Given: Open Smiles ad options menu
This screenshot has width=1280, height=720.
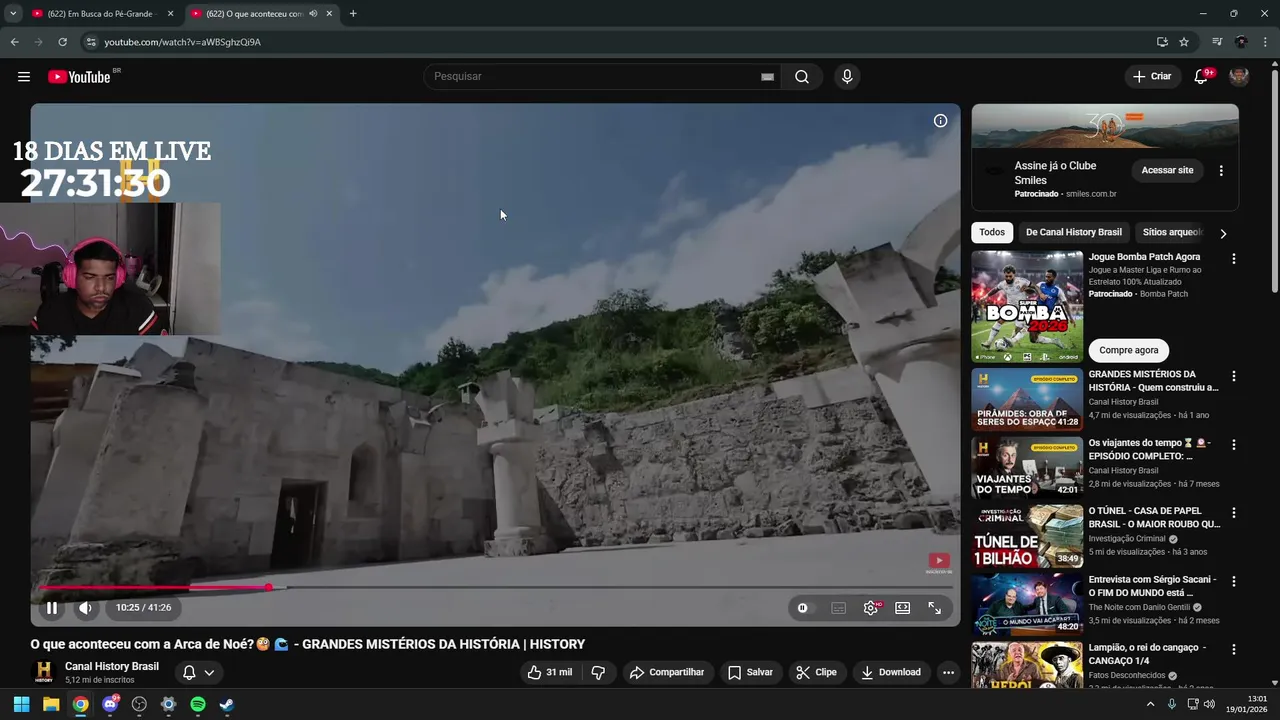Looking at the screenshot, I should pos(1221,171).
